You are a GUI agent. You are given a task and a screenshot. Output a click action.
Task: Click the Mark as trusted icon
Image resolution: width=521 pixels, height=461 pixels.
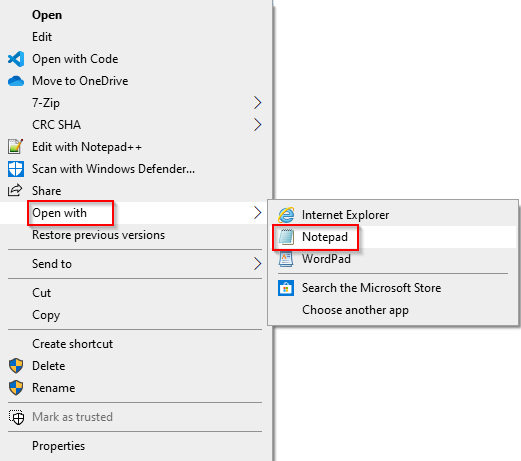(16, 417)
